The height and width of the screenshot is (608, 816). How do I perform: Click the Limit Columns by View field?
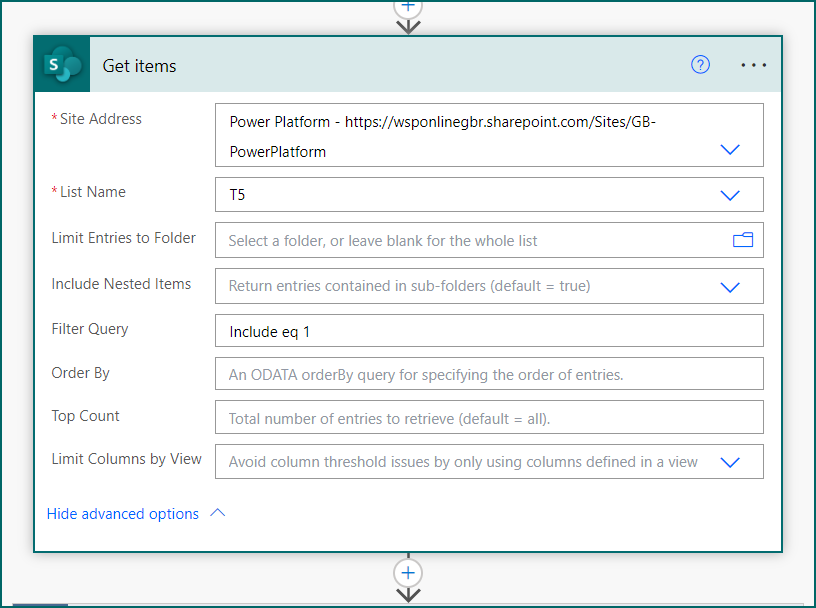tap(489, 462)
